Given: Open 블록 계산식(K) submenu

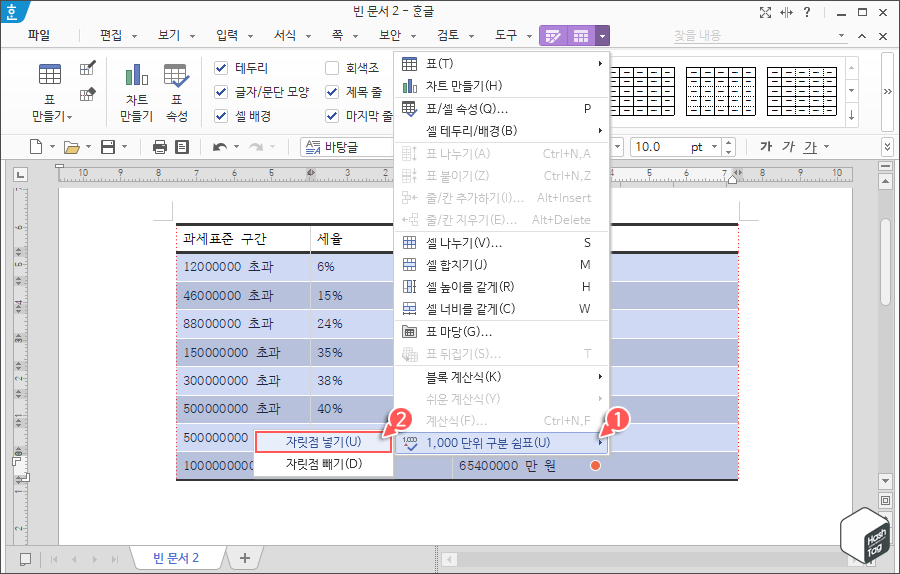Looking at the screenshot, I should point(502,377).
